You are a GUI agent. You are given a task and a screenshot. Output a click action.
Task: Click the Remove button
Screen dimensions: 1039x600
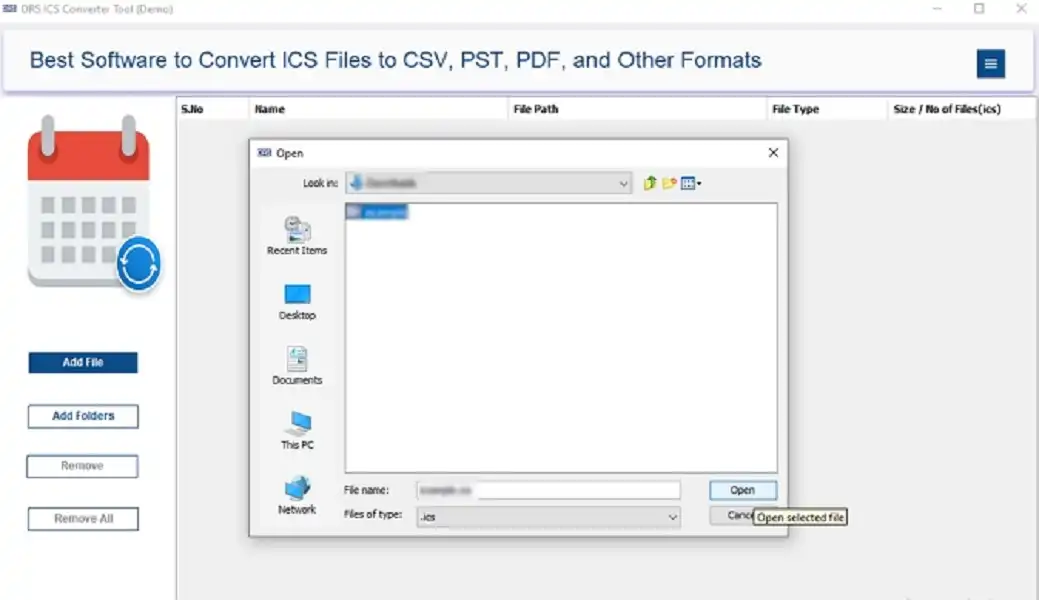82,466
